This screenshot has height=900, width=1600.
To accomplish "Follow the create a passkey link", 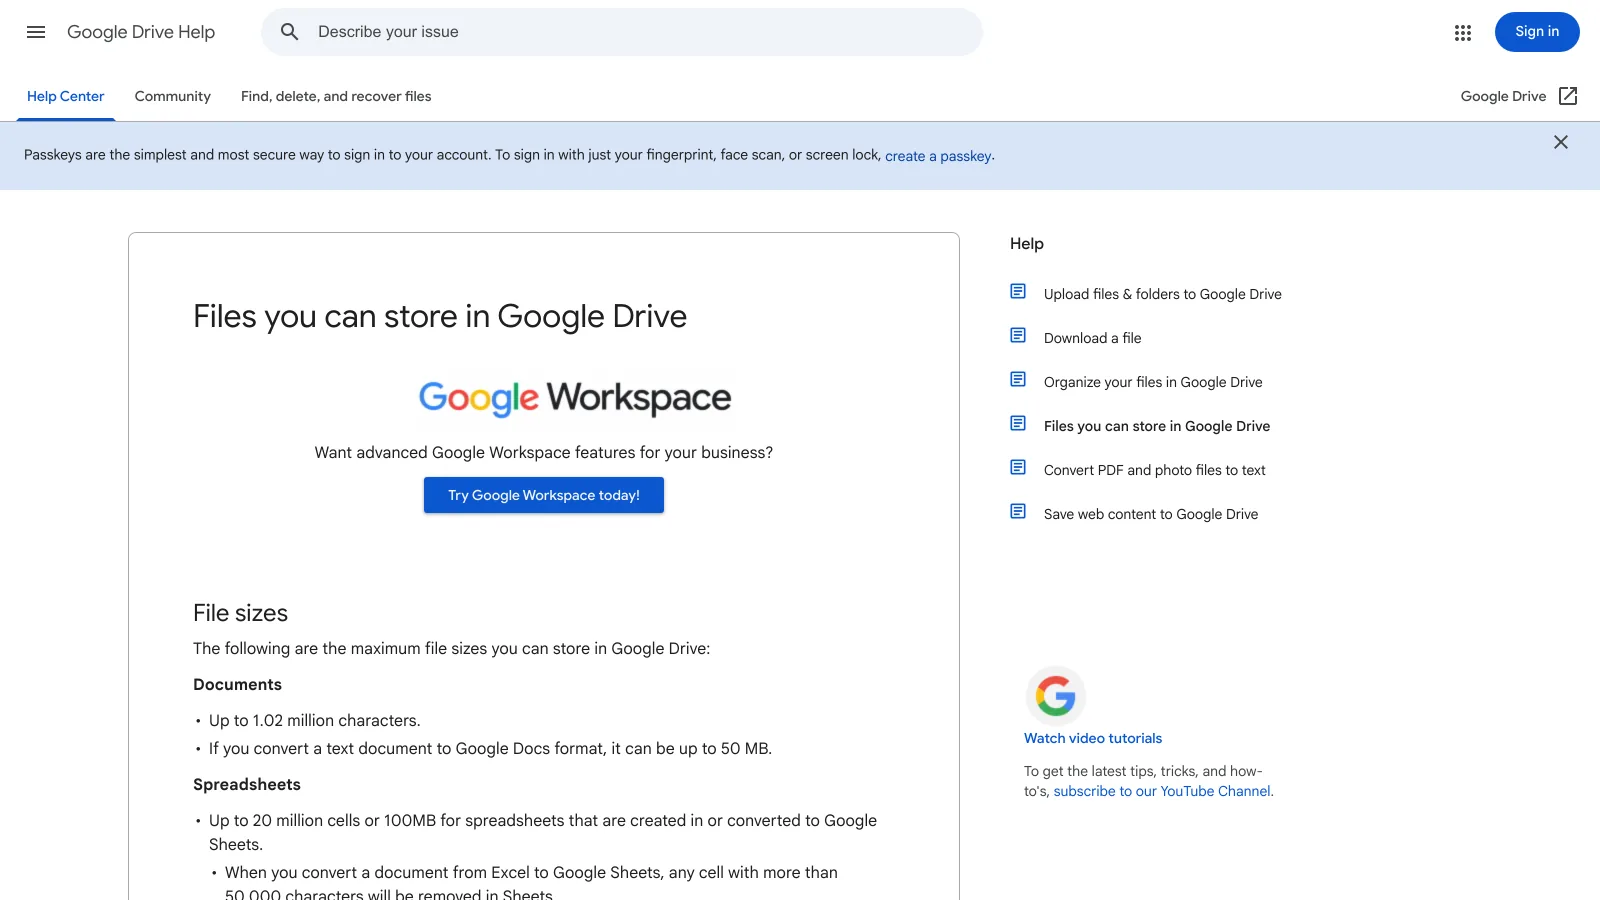I will (x=938, y=156).
